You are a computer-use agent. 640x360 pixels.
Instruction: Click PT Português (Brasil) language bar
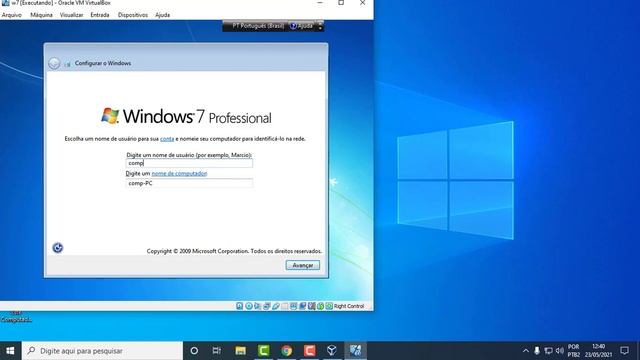click(257, 26)
